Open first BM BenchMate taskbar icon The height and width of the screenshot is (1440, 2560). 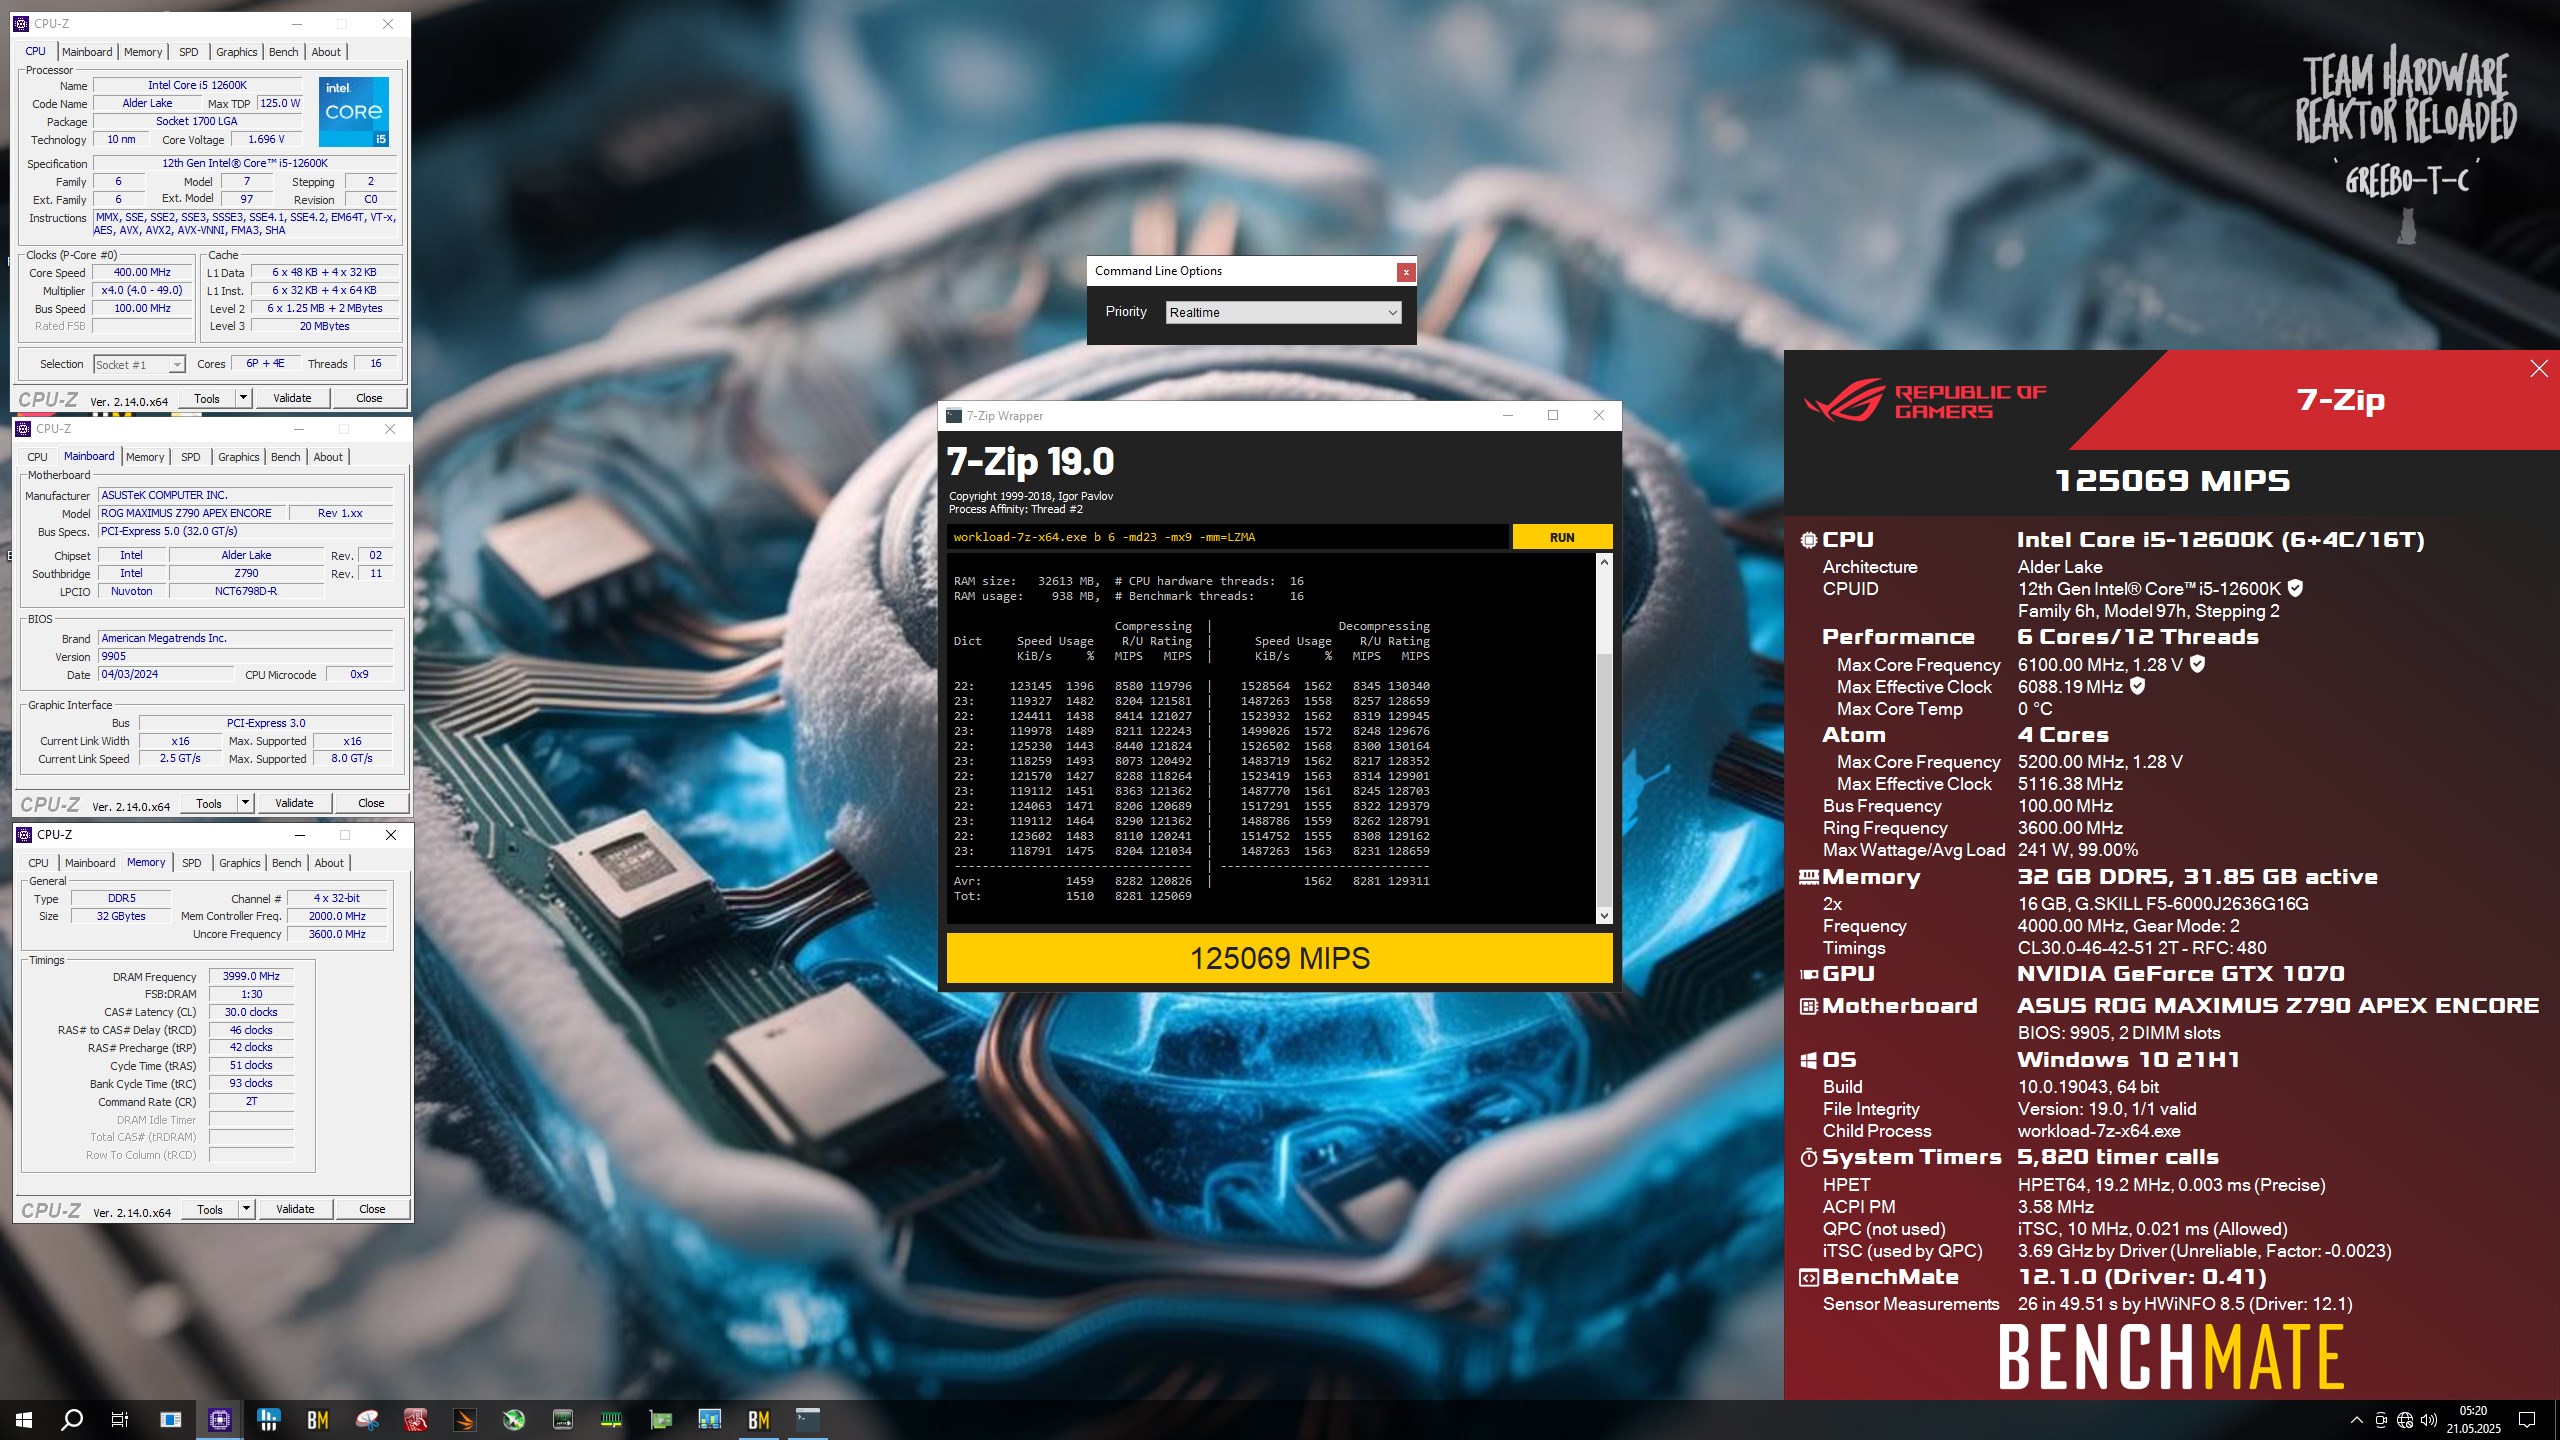coord(317,1419)
